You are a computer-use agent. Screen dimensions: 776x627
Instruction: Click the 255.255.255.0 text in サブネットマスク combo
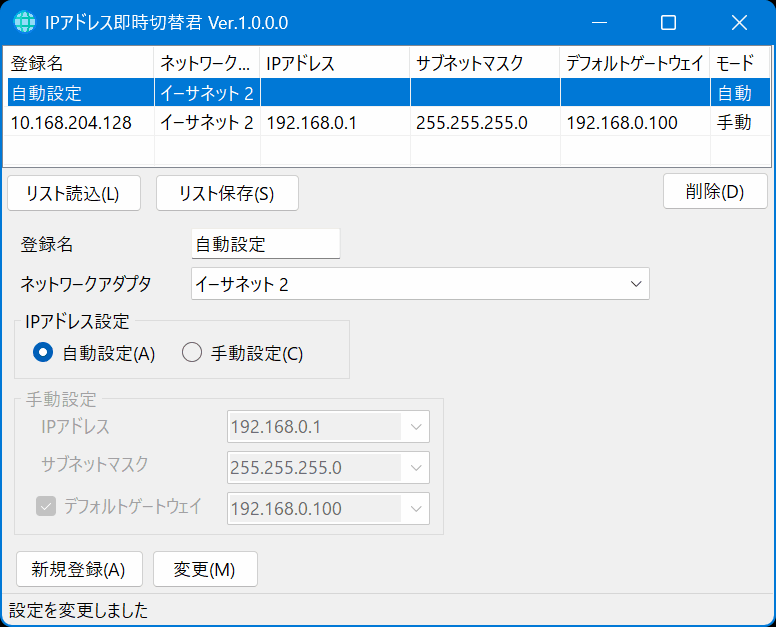point(286,468)
